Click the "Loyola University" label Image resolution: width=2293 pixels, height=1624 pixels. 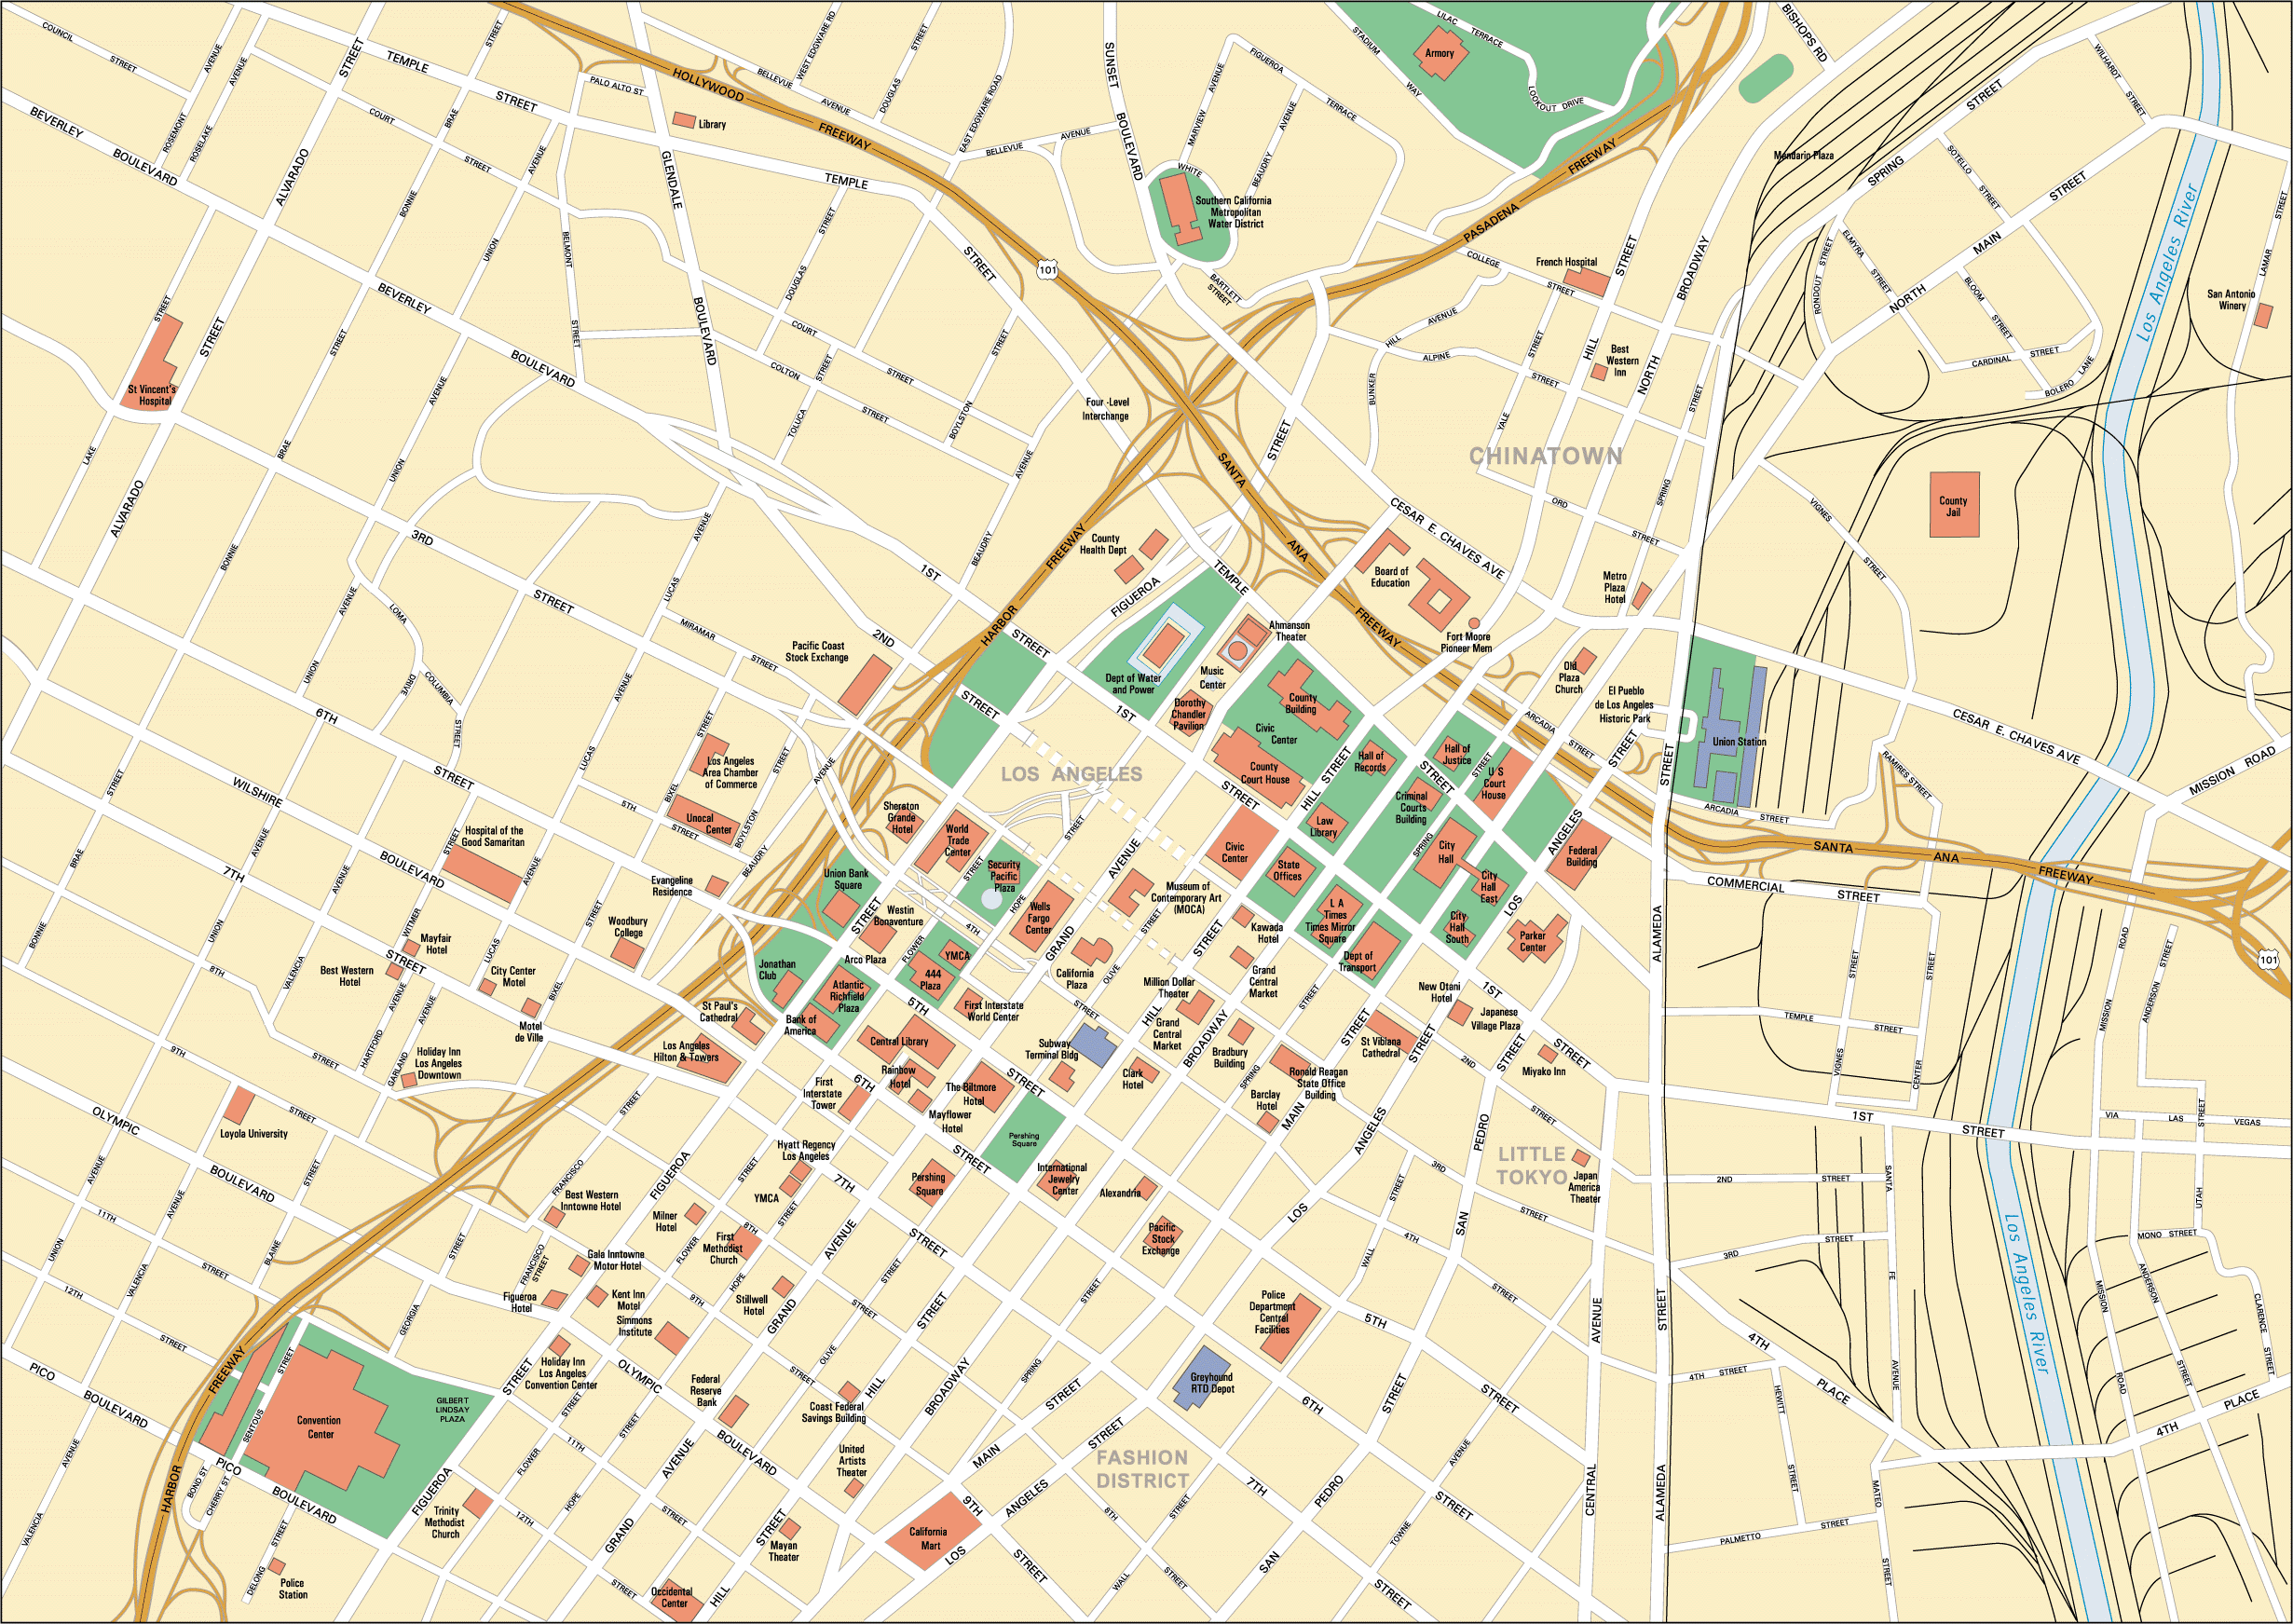coord(253,1134)
